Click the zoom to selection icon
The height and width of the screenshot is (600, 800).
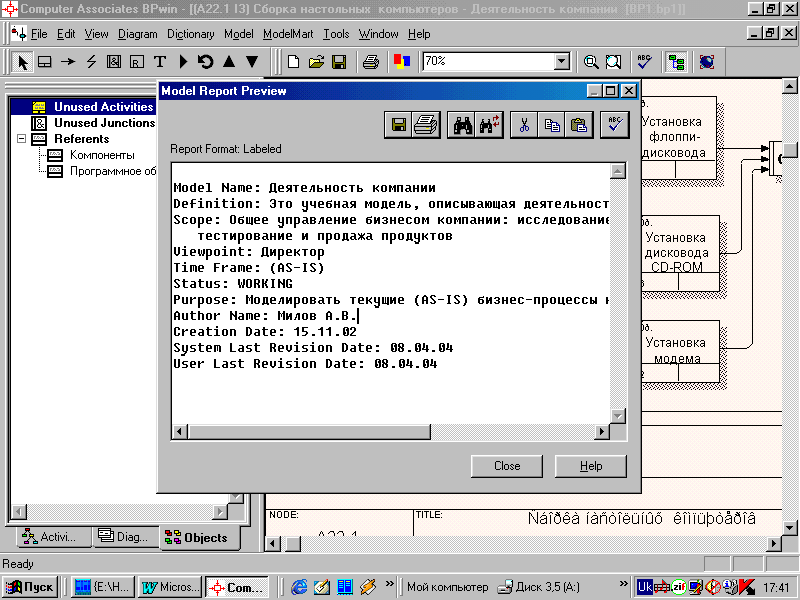click(x=614, y=62)
